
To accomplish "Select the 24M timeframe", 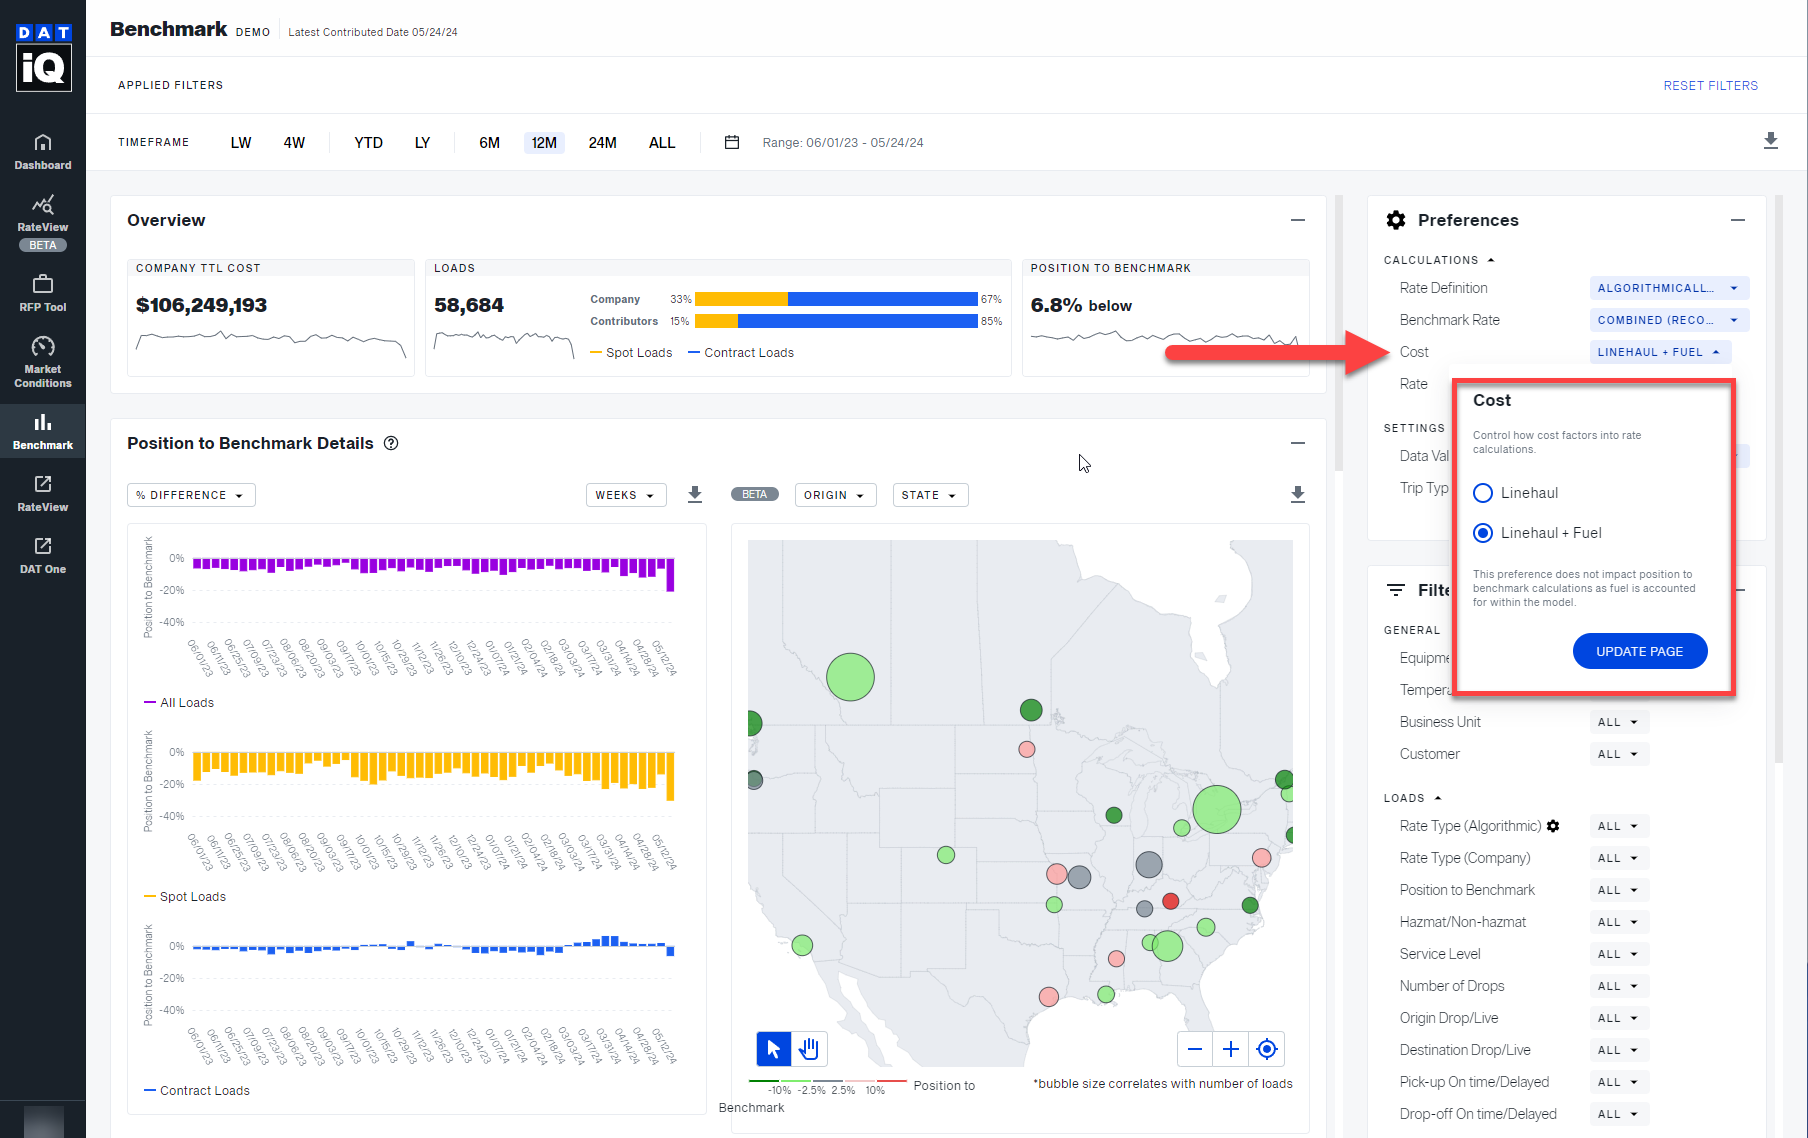I will pyautogui.click(x=602, y=143).
